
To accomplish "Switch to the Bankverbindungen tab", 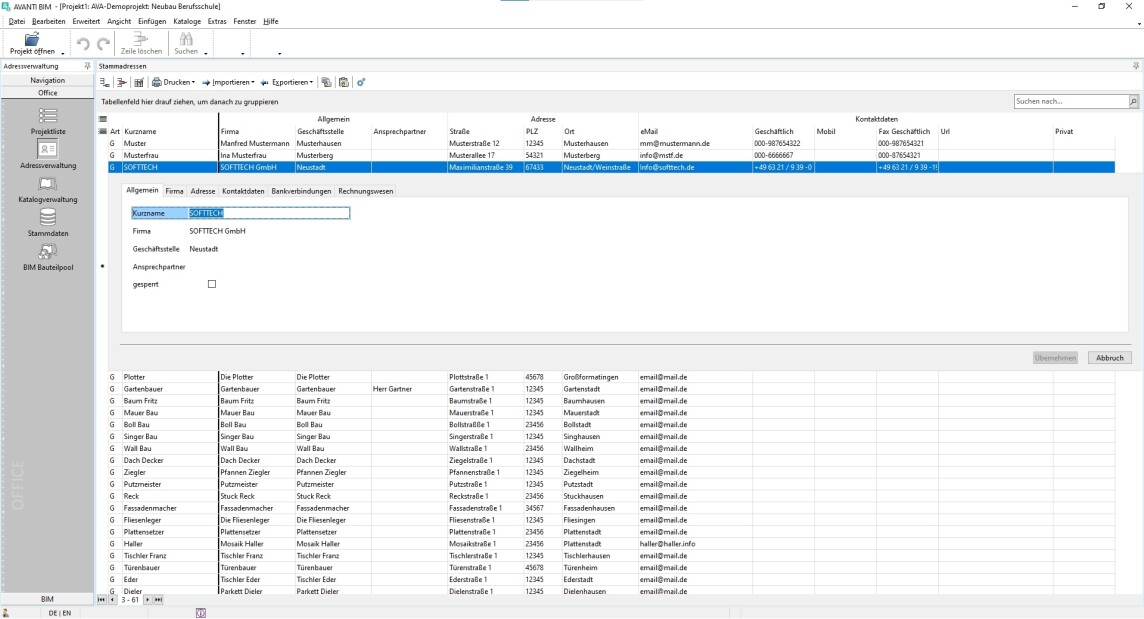I will click(301, 190).
